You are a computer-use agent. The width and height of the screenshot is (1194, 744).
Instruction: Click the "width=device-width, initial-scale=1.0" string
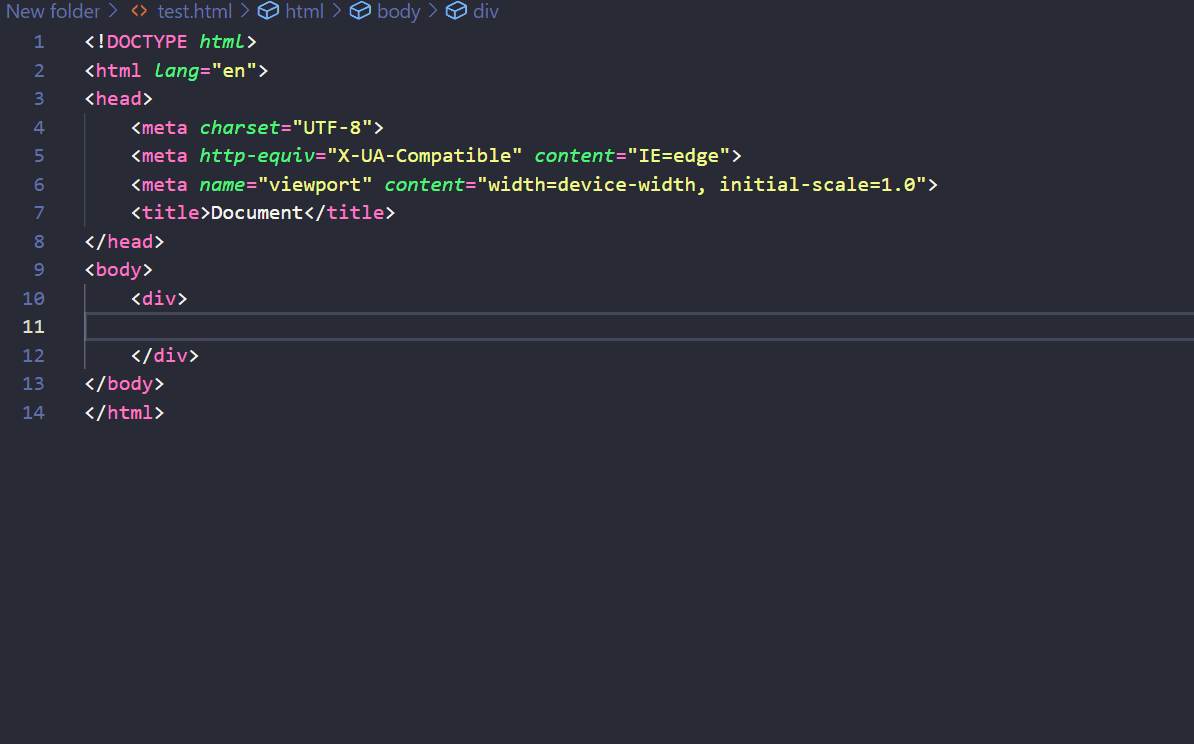[701, 184]
